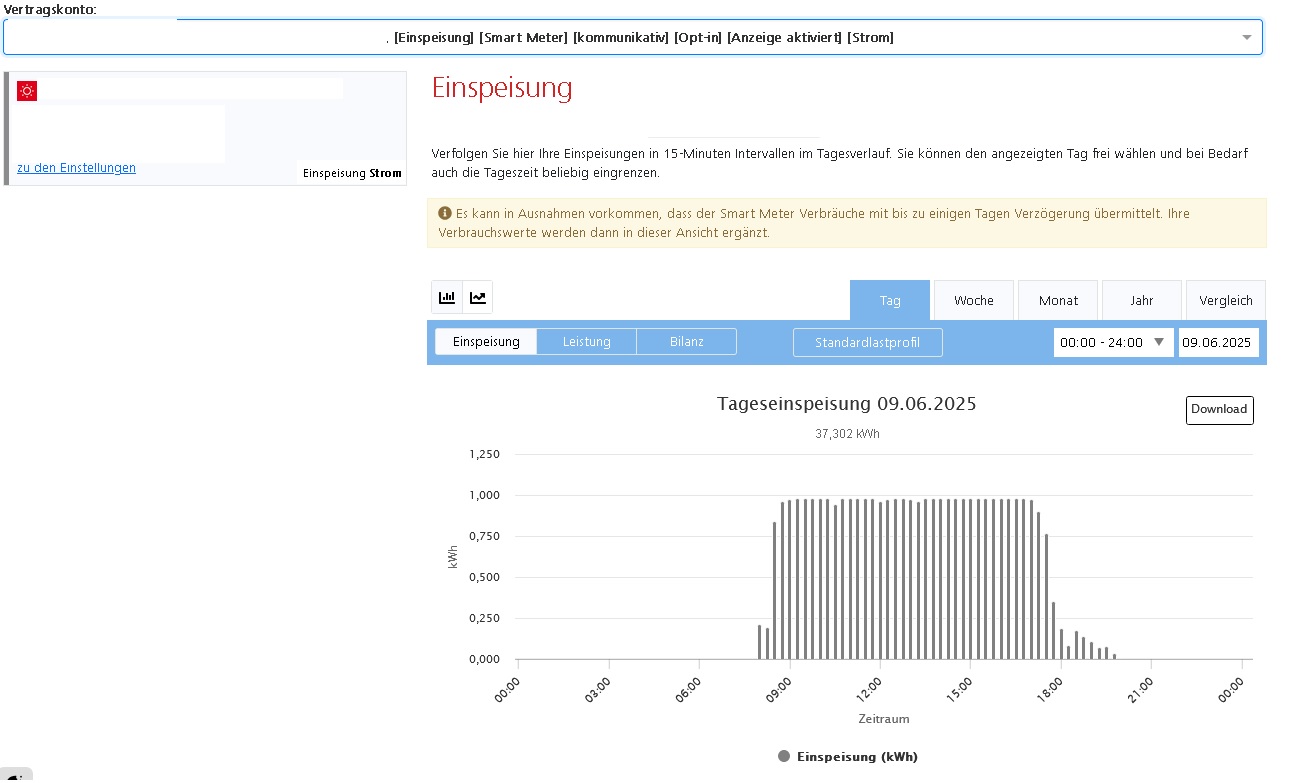Select the Einspeisung view toggle
The image size is (1303, 783).
click(x=486, y=342)
